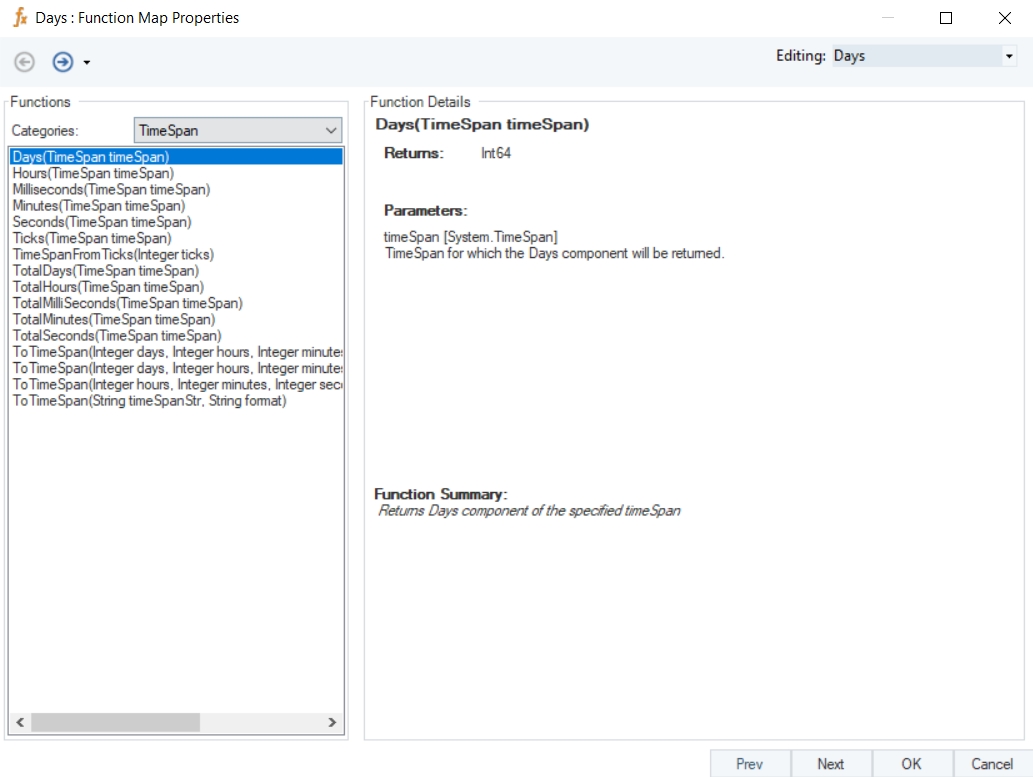Click the Cancel button
This screenshot has width=1033, height=777.
pyautogui.click(x=992, y=764)
